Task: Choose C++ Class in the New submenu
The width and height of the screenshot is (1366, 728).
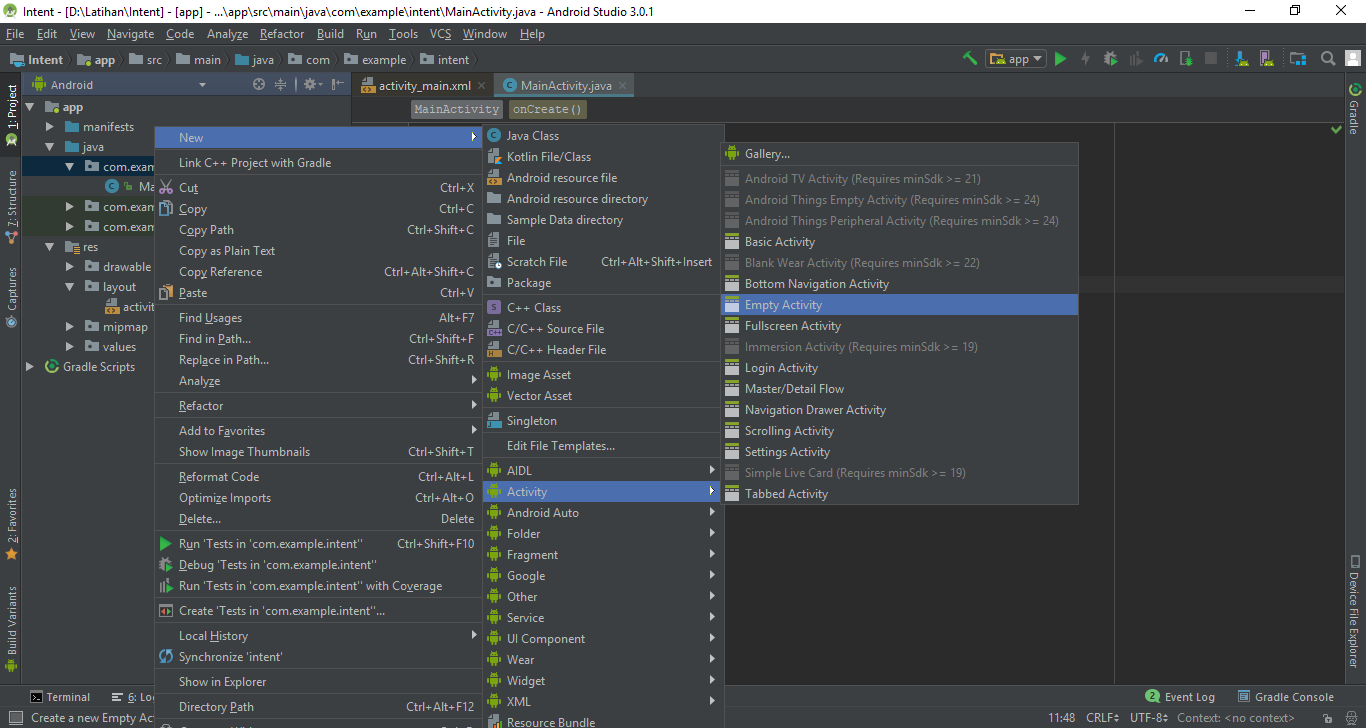Action: click(600, 308)
